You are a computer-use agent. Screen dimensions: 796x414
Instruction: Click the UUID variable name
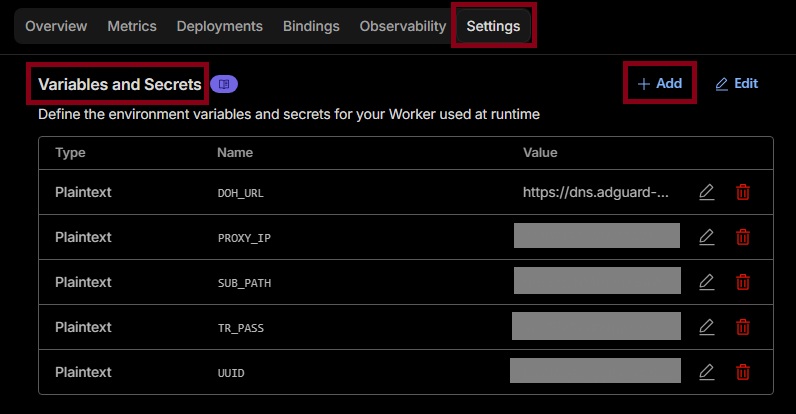[231, 373]
